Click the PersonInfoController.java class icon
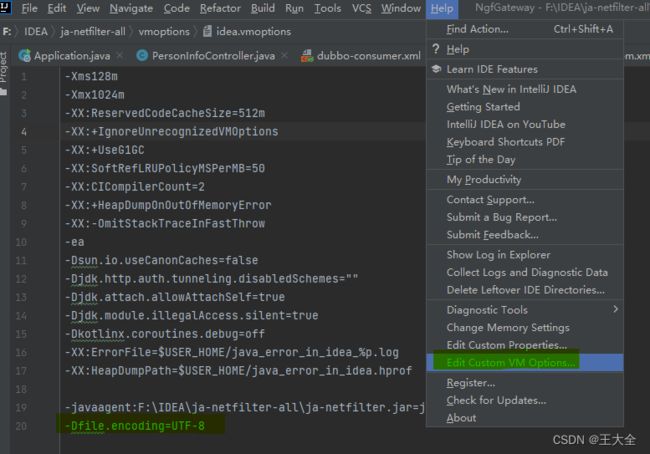The height and width of the screenshot is (454, 650). 142,56
